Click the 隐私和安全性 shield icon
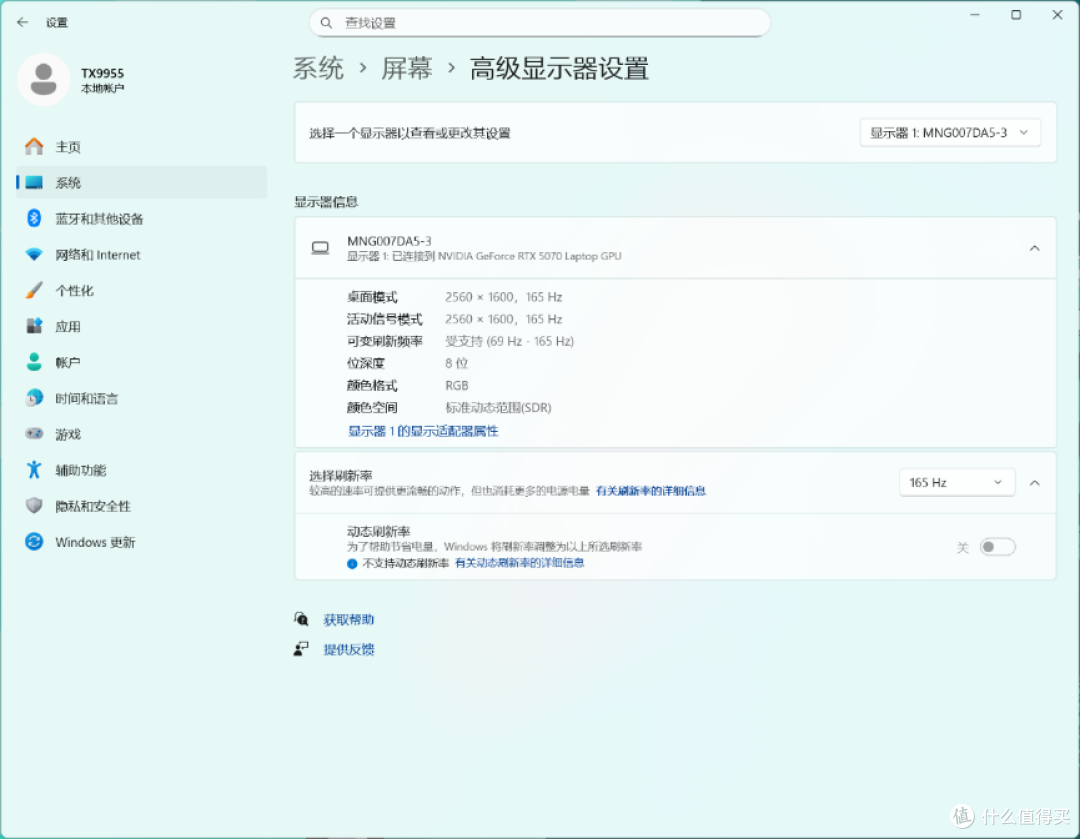Screen dimensions: 1080x839 pos(34,506)
